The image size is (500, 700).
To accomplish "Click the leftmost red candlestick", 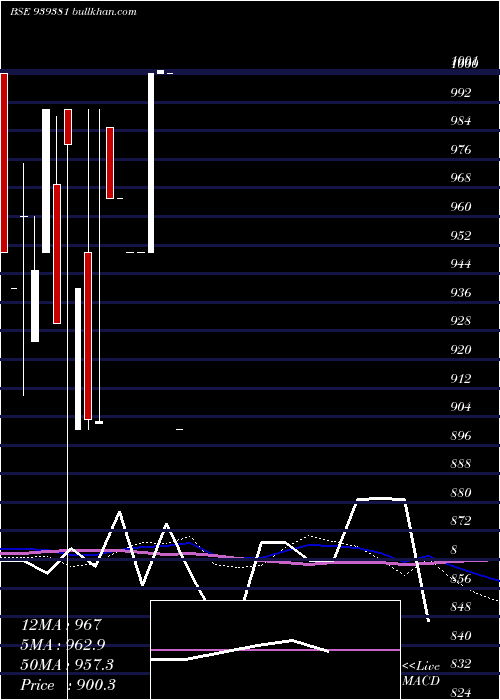I will (x=4, y=163).
